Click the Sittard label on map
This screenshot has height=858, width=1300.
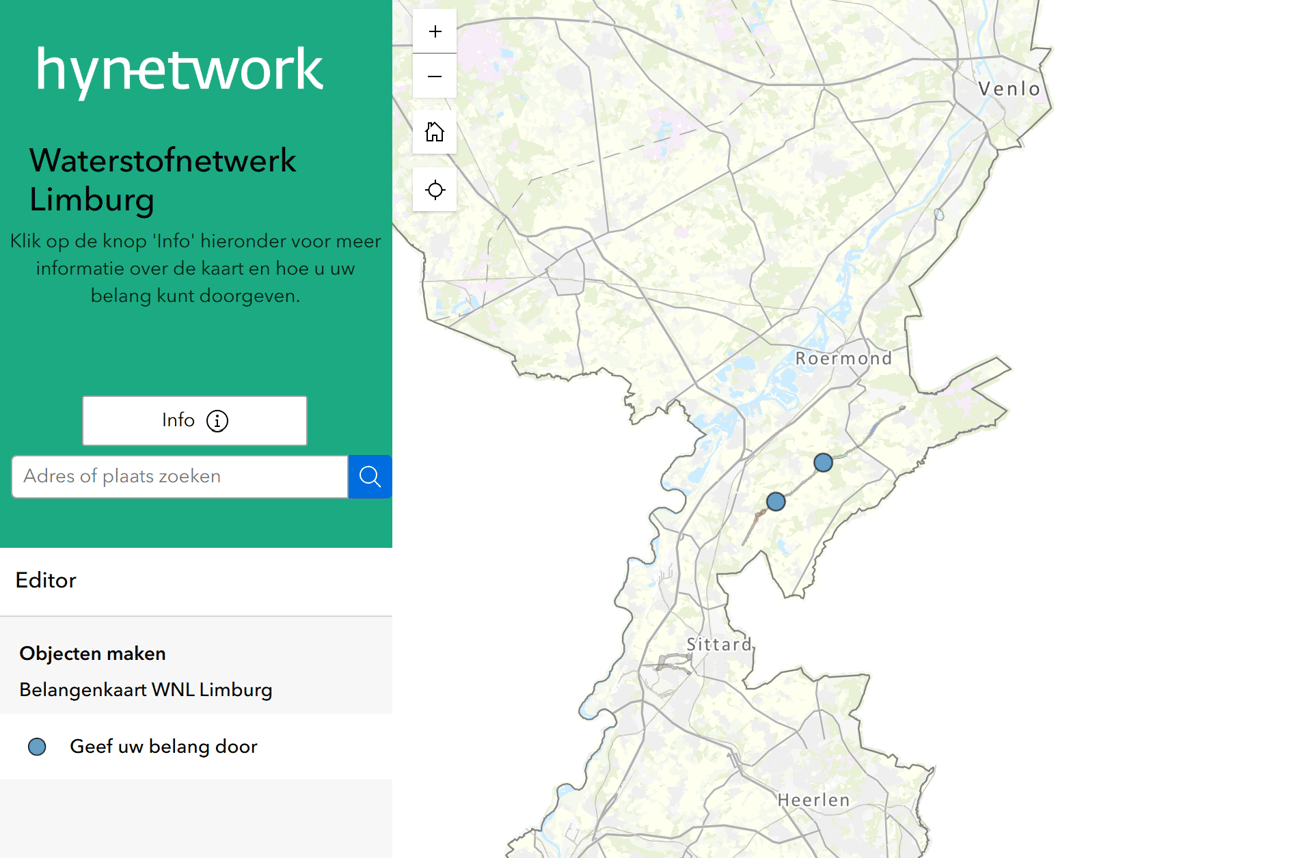tap(719, 644)
